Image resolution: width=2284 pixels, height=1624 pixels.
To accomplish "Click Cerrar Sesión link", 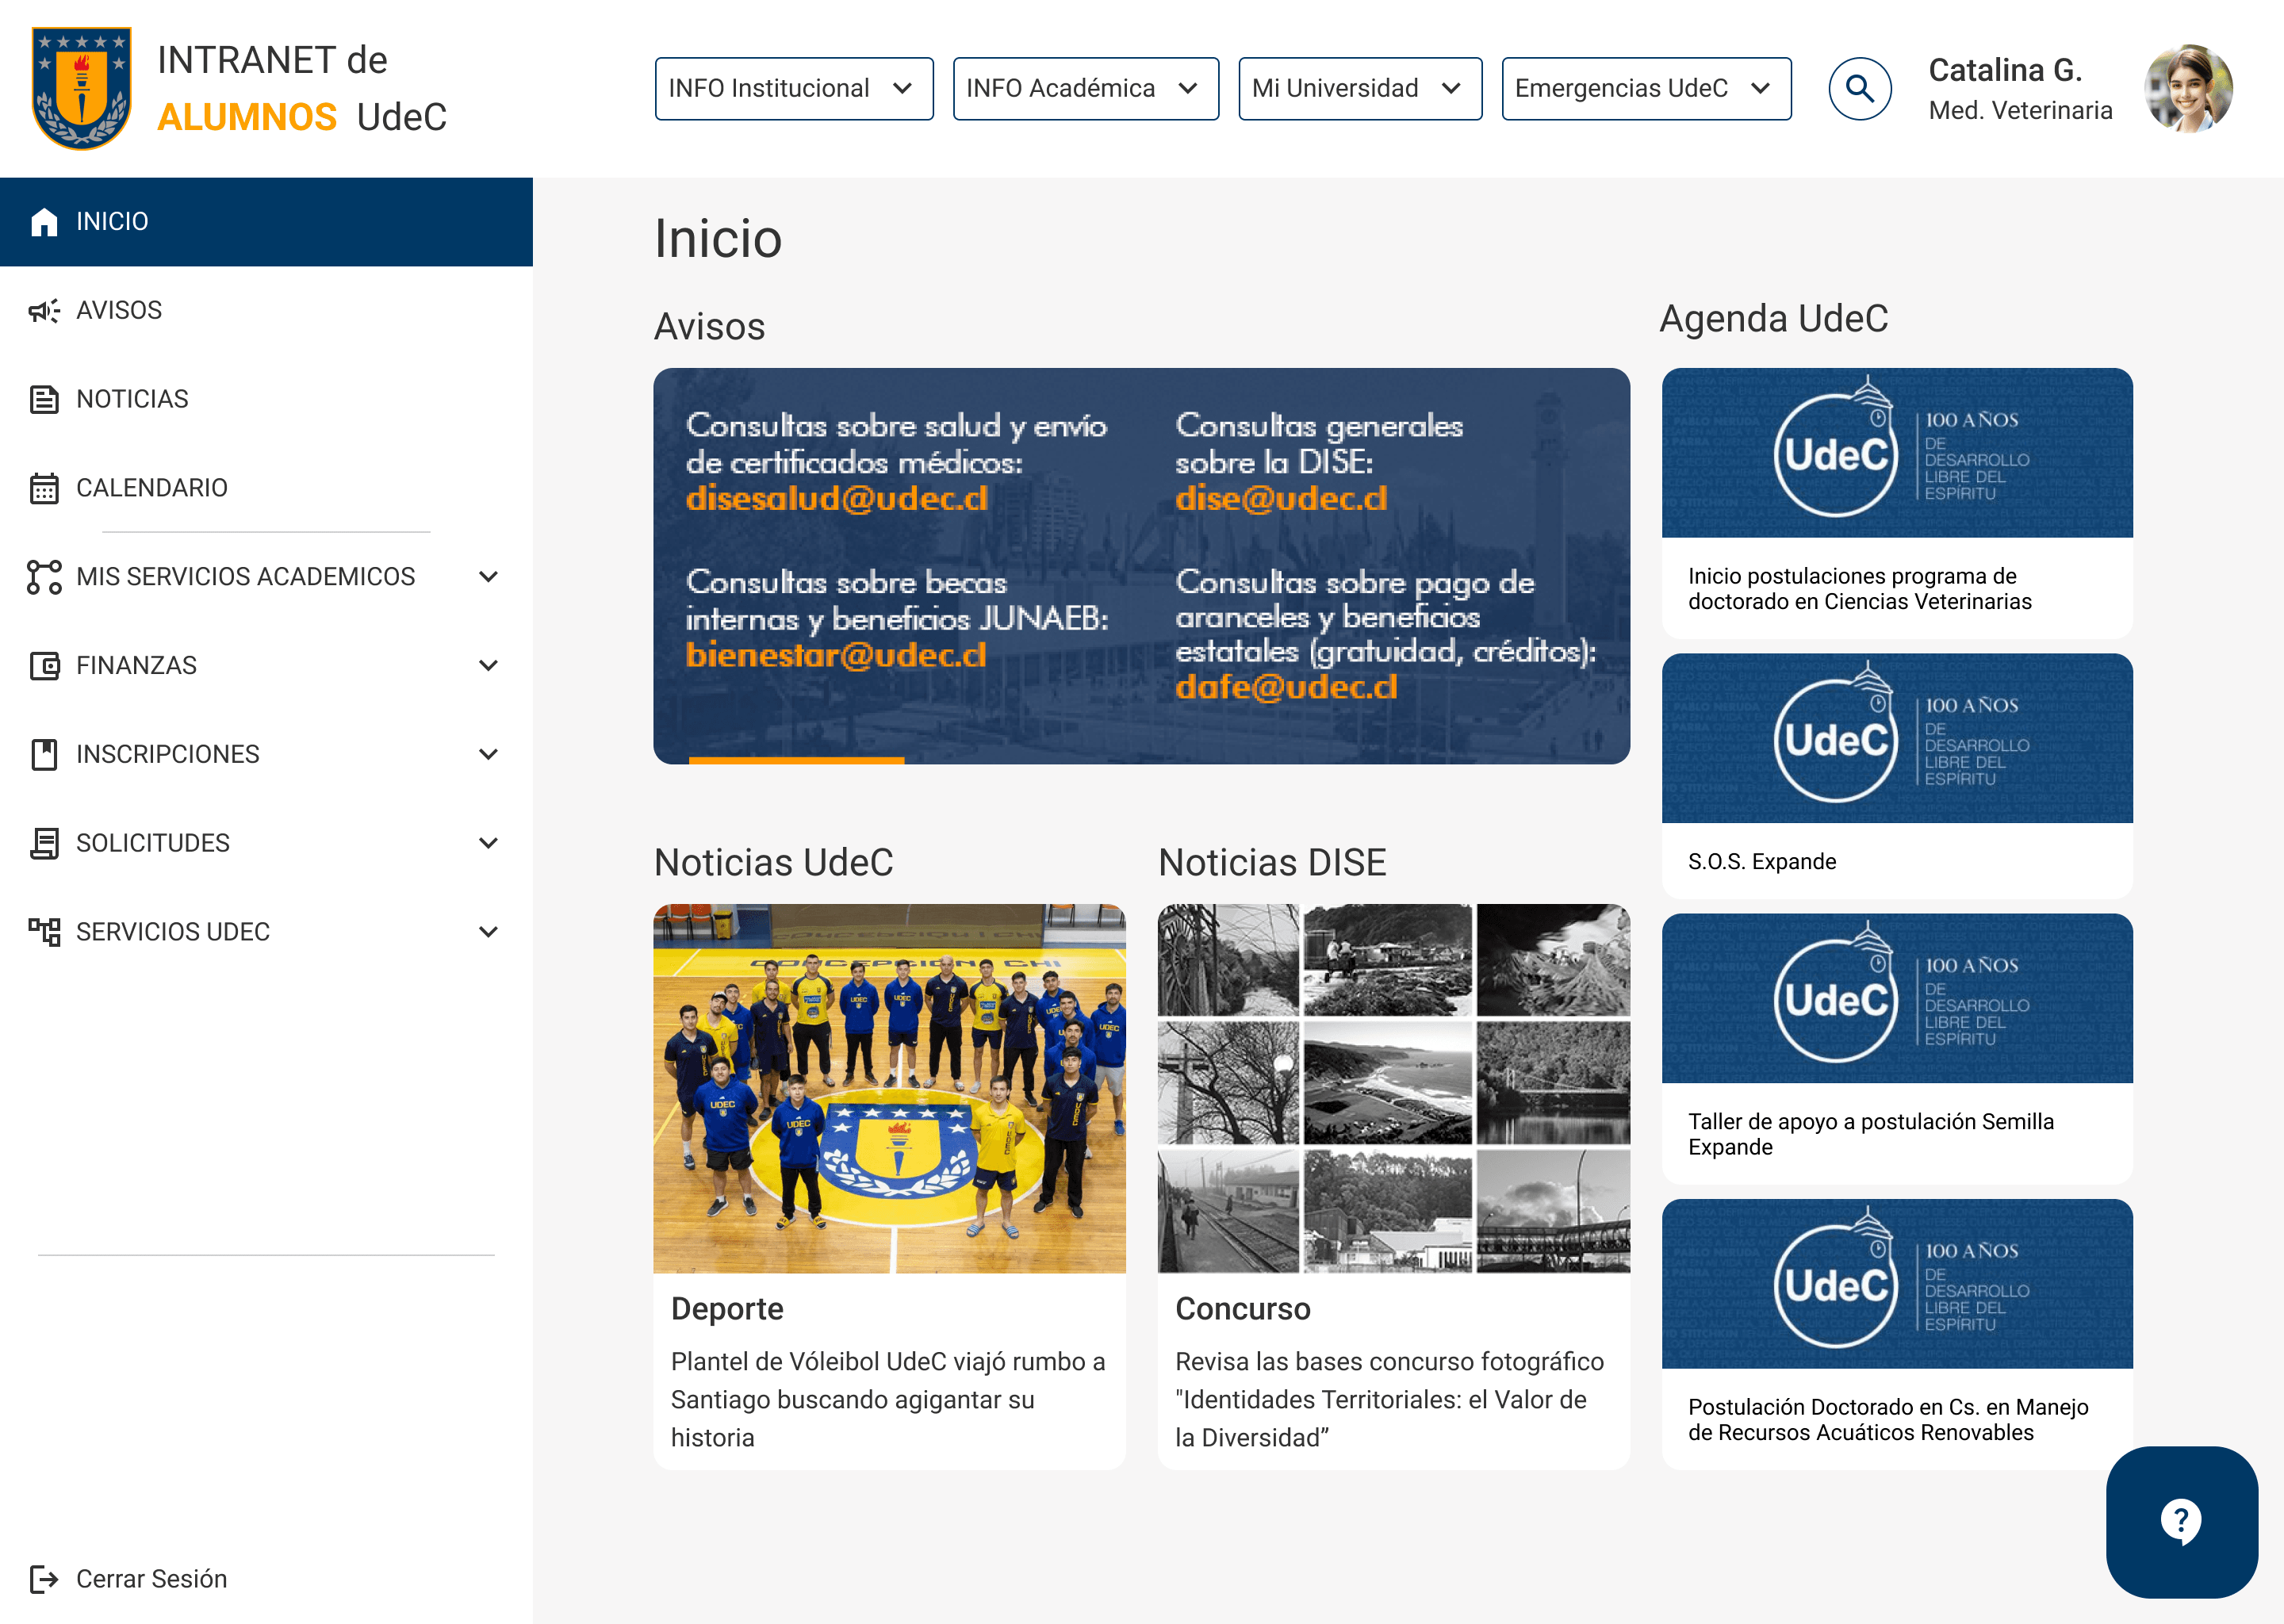I will [152, 1579].
